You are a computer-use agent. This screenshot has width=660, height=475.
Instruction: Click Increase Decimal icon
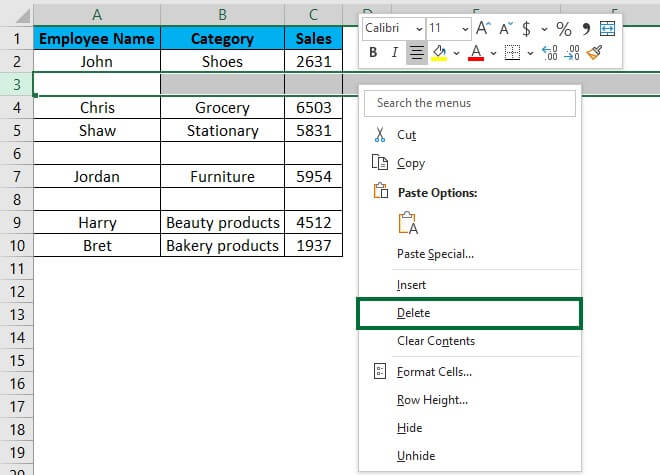(x=549, y=52)
